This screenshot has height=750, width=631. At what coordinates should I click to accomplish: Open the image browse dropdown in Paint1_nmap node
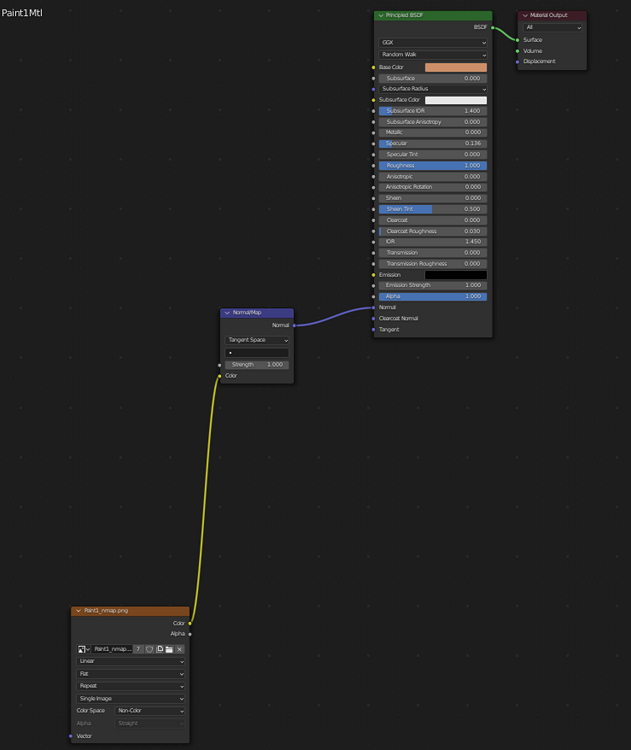coord(83,649)
